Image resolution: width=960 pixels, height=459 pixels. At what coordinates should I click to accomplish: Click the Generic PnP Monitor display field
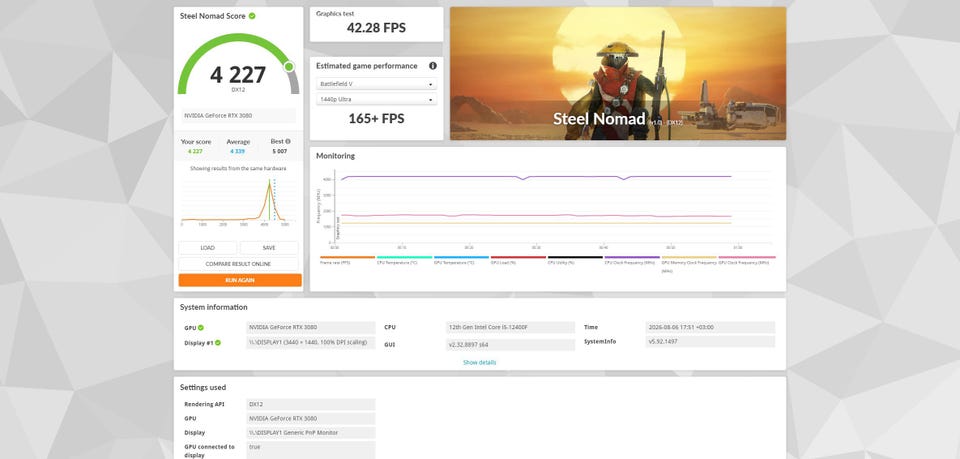point(311,433)
